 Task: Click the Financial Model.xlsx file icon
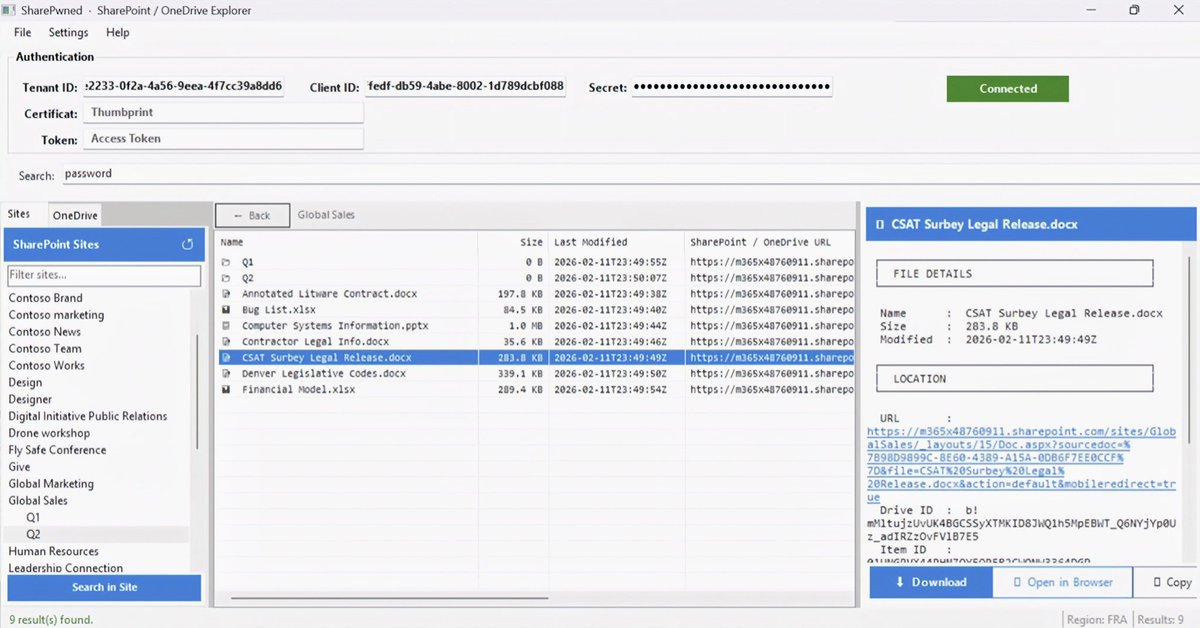225,390
